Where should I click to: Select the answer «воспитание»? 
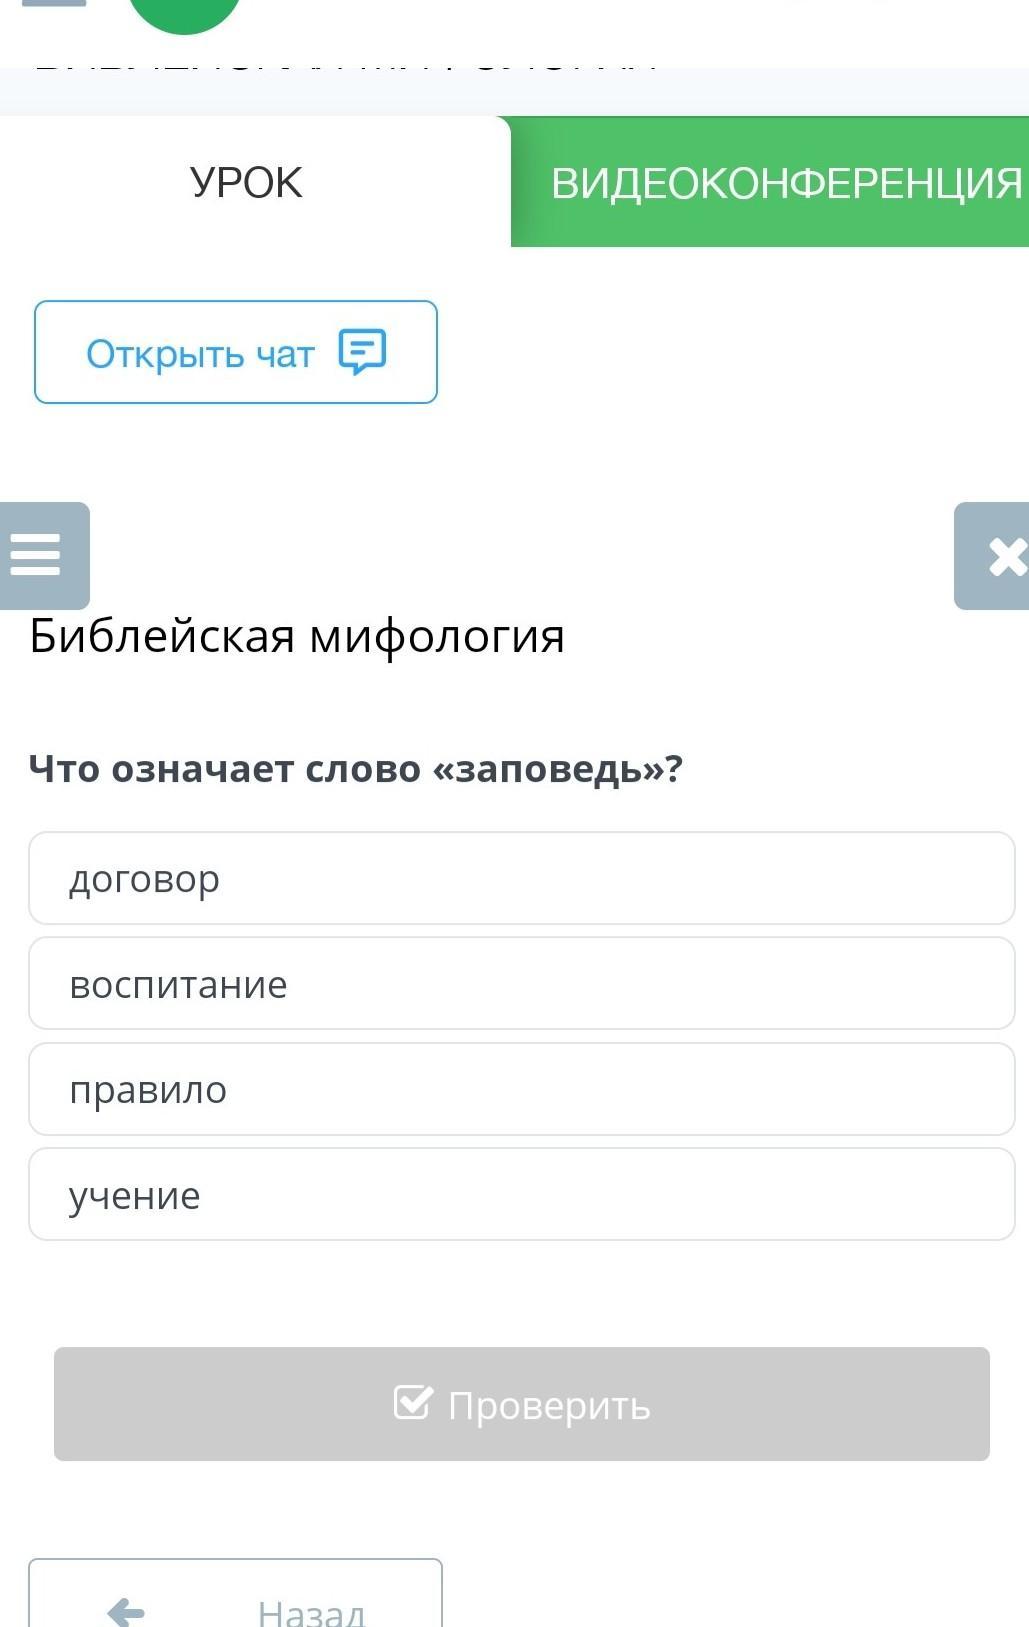(521, 984)
